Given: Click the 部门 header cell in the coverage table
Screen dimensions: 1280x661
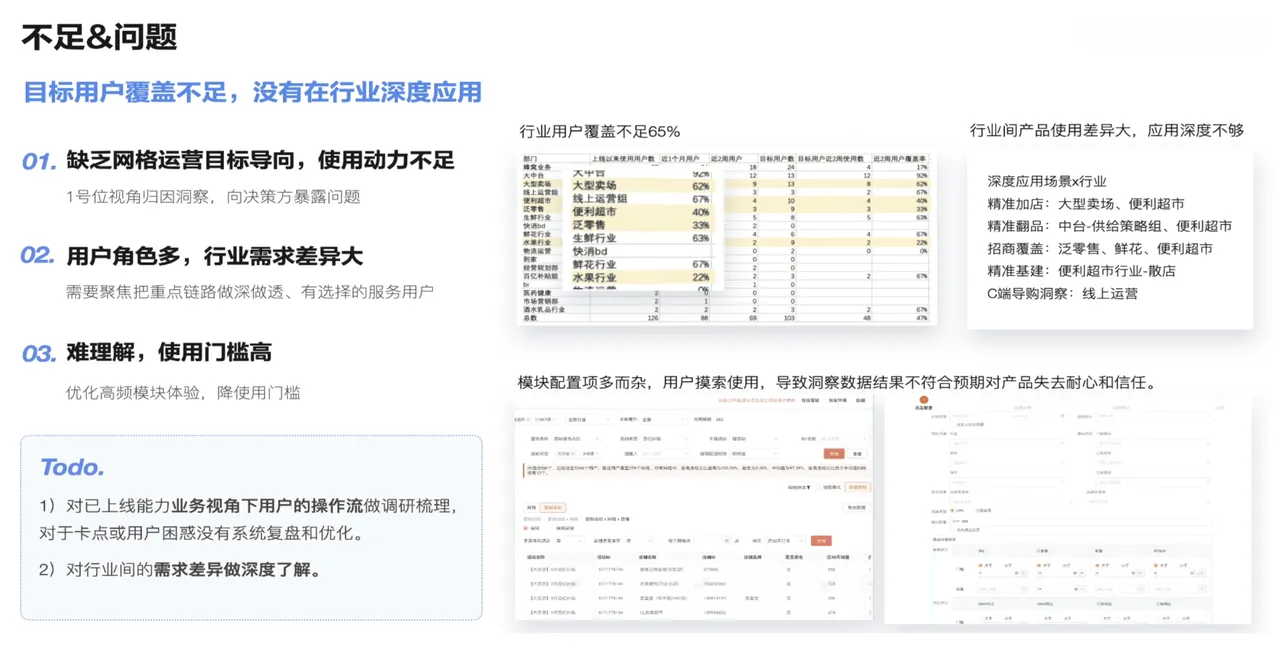Looking at the screenshot, I should pyautogui.click(x=532, y=158).
